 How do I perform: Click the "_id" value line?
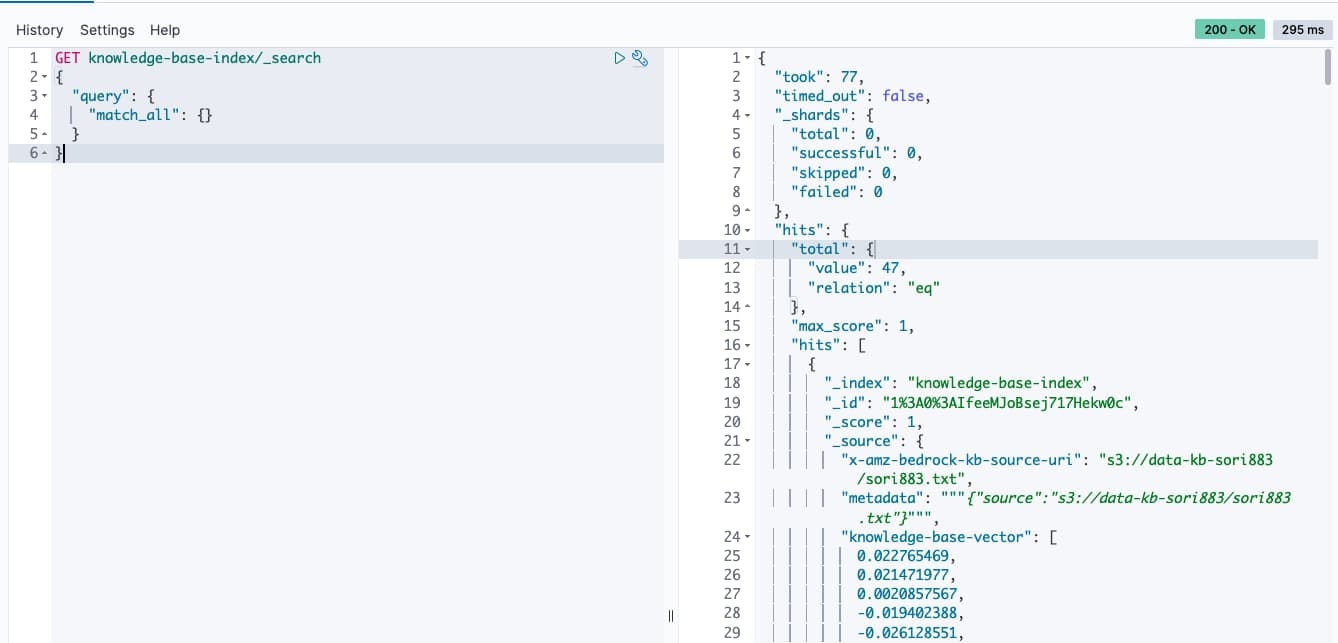(x=982, y=403)
